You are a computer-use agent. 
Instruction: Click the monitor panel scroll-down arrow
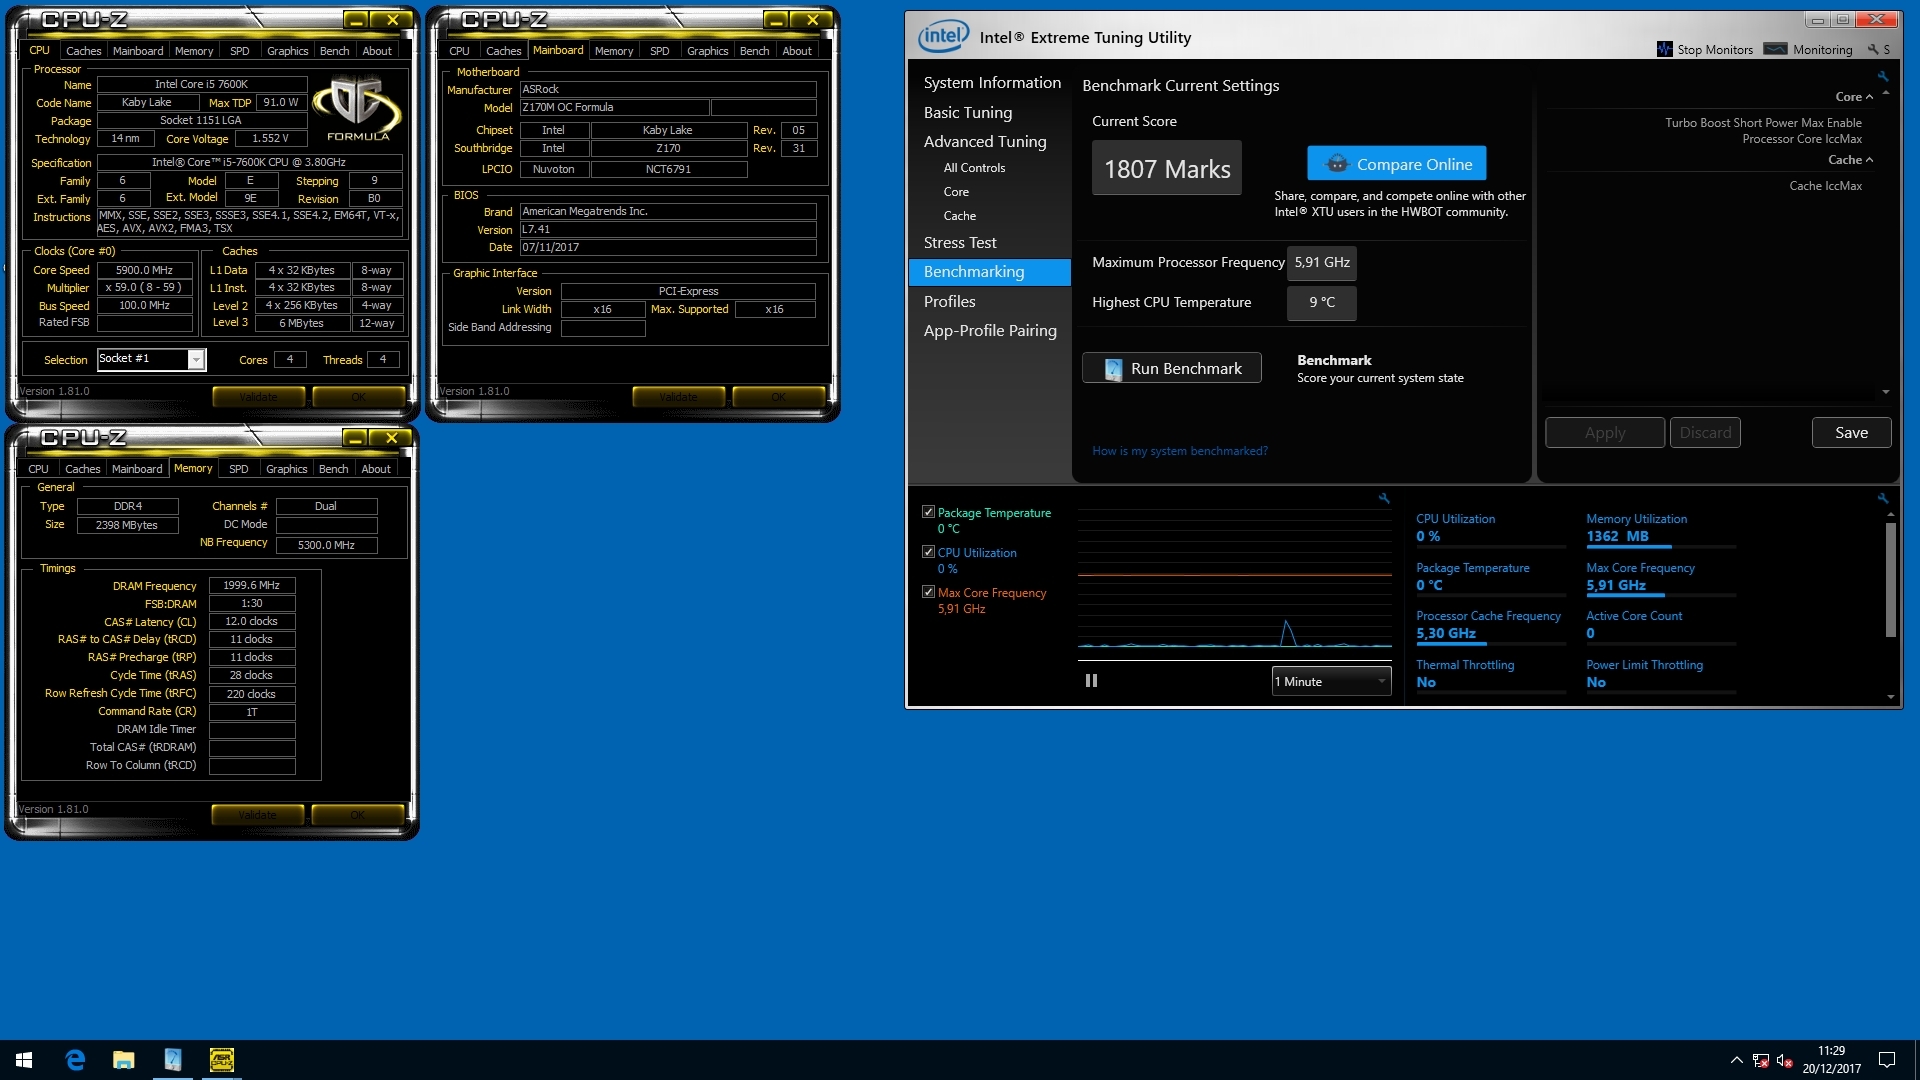[1890, 697]
